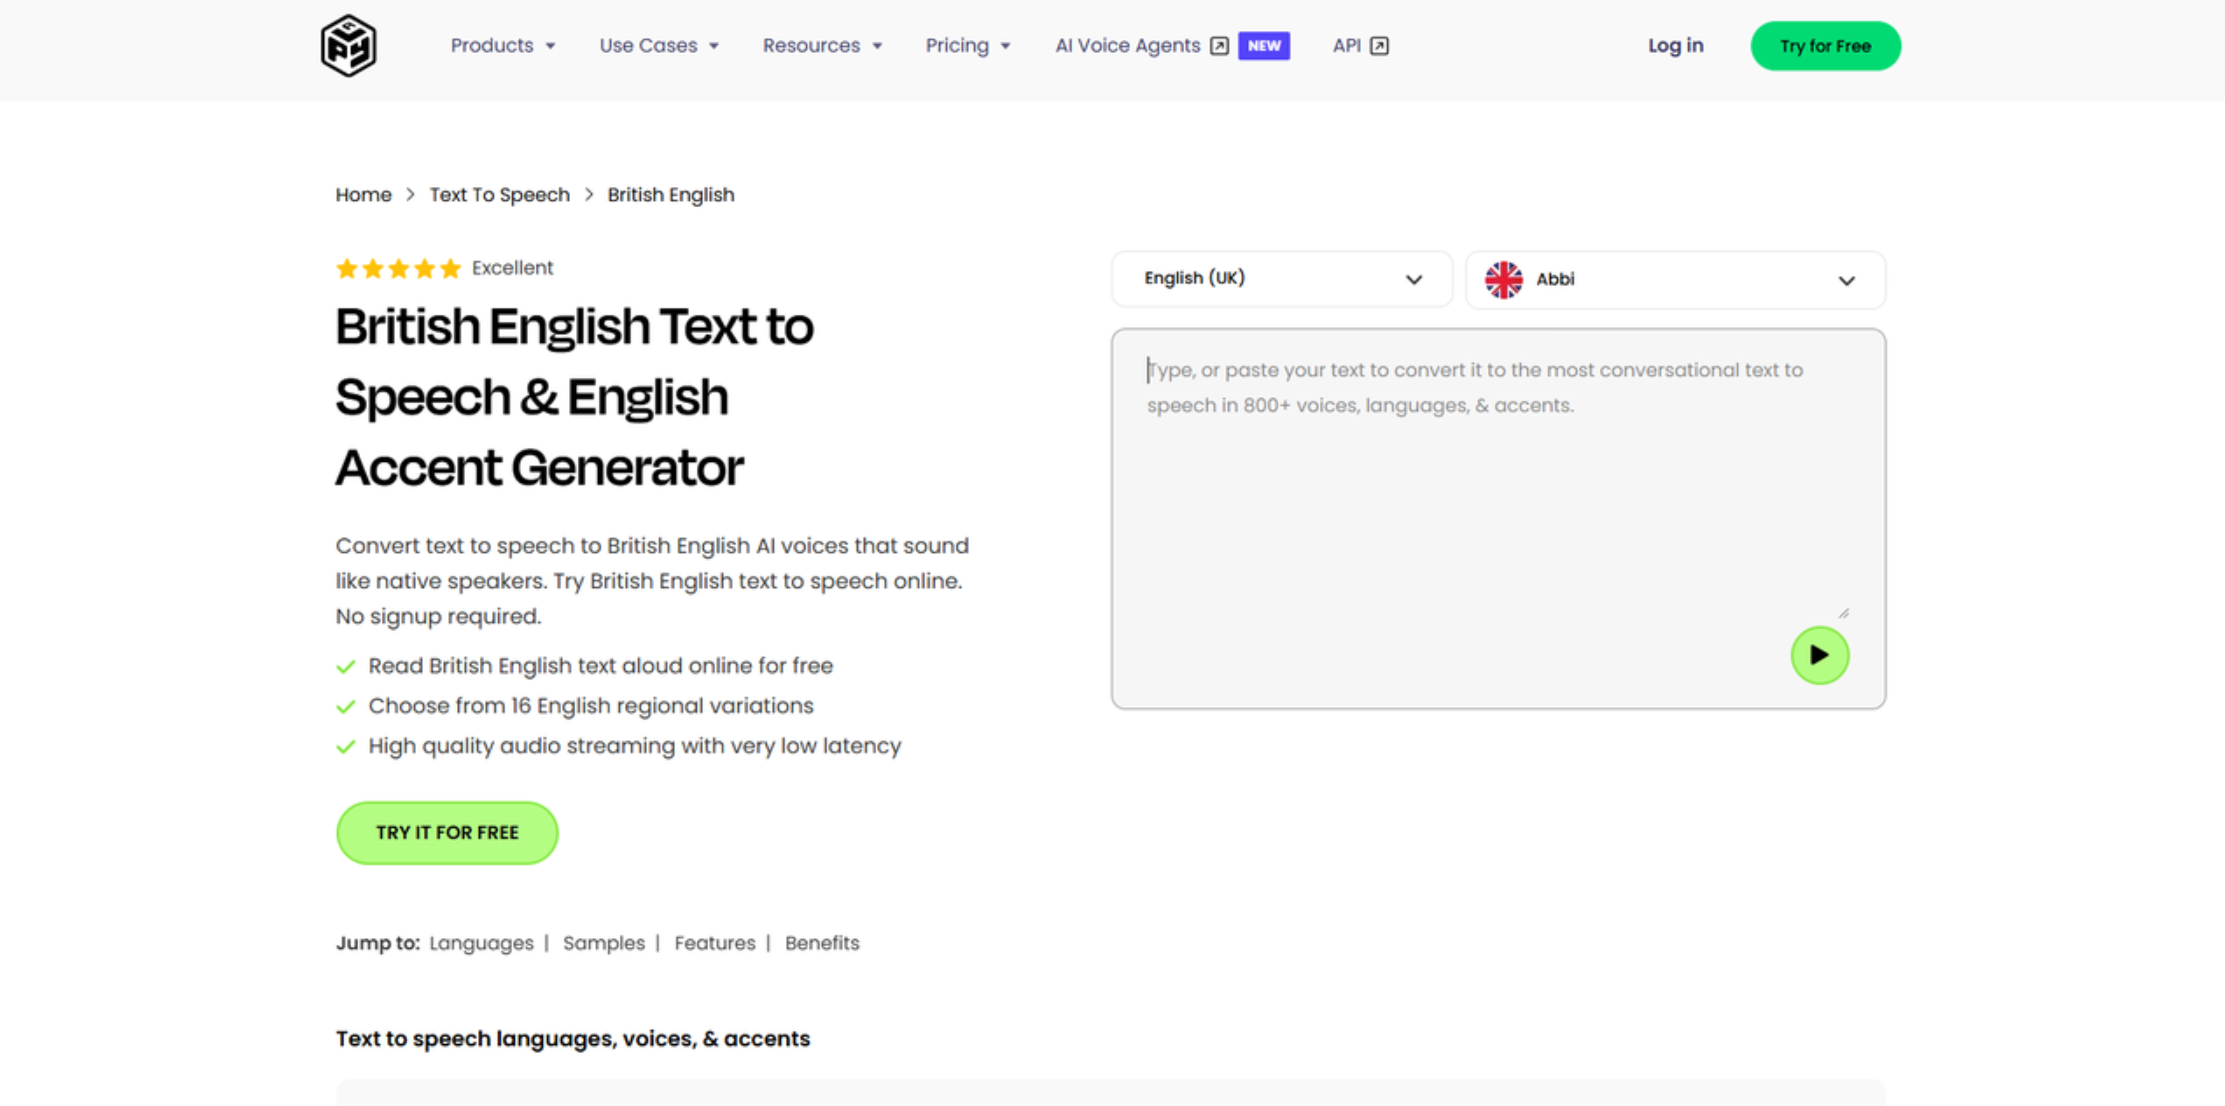Click the Try for Free button
The image size is (2225, 1106).
click(x=1825, y=45)
